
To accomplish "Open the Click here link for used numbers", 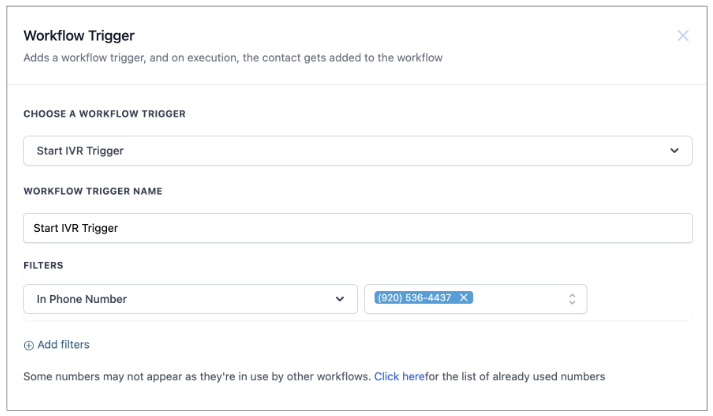I will pos(399,377).
